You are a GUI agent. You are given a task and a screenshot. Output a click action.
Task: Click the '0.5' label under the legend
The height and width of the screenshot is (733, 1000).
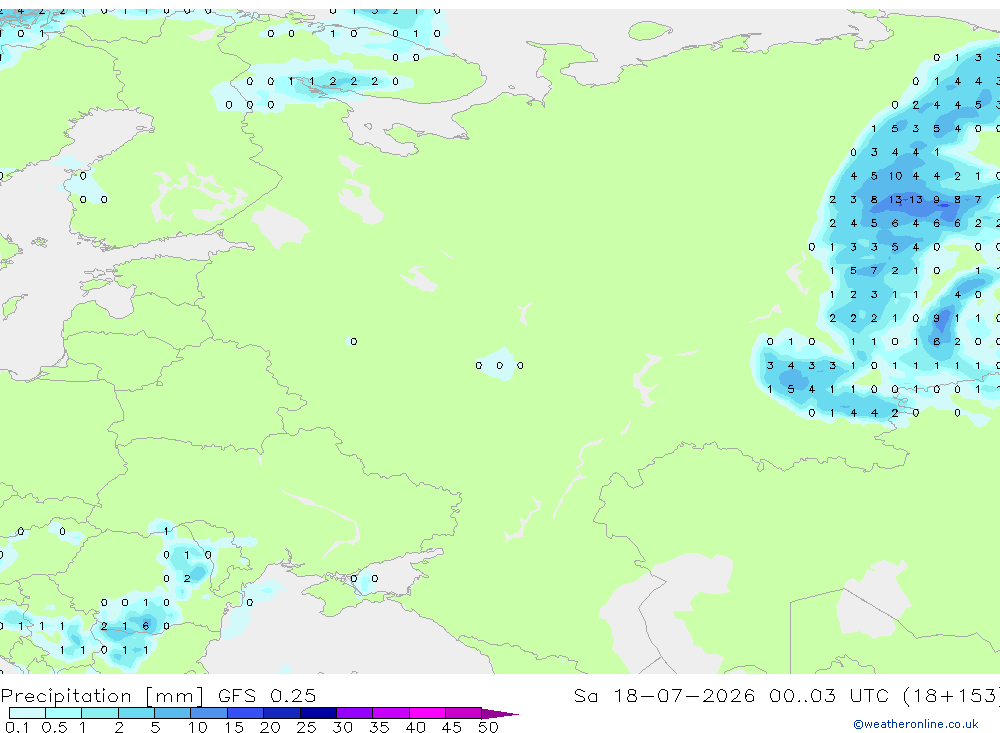[54, 727]
